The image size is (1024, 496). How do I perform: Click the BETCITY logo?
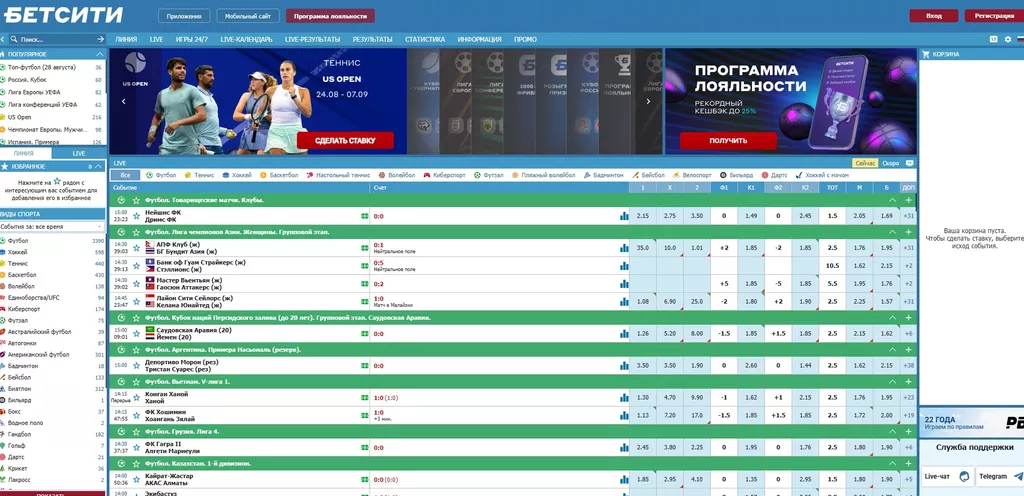point(63,14)
